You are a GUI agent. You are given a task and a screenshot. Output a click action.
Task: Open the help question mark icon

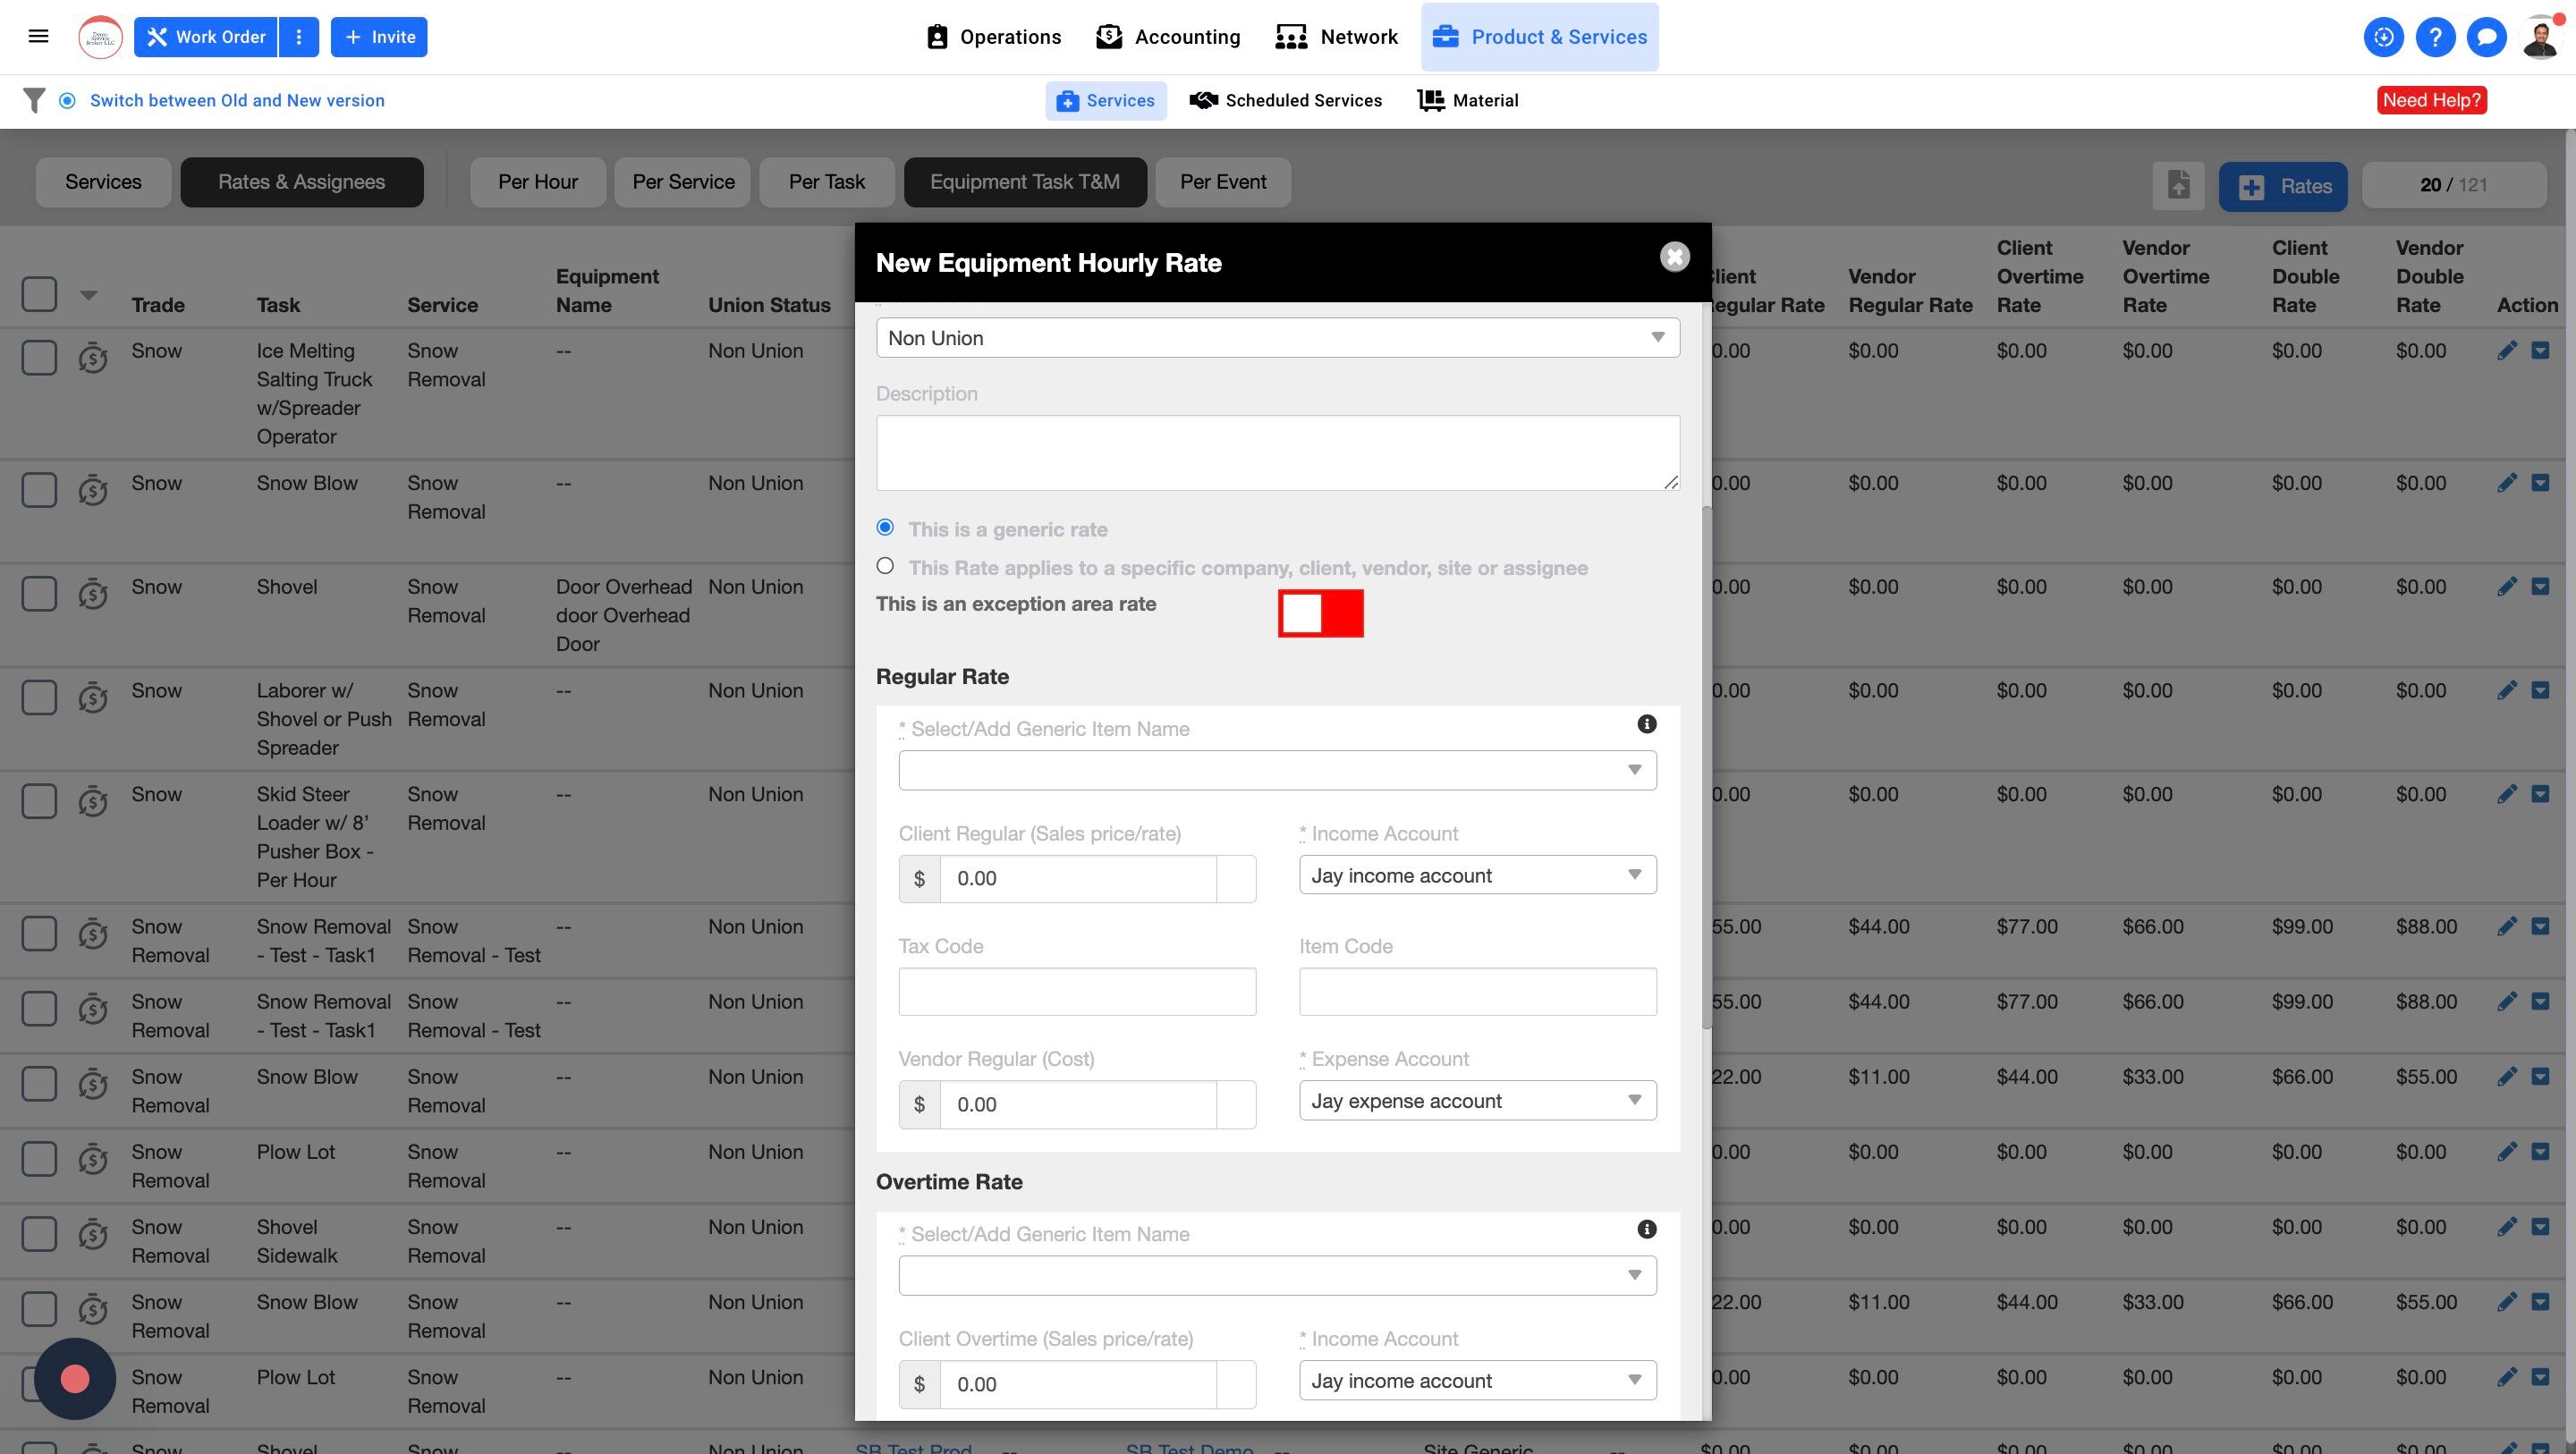coord(2435,37)
